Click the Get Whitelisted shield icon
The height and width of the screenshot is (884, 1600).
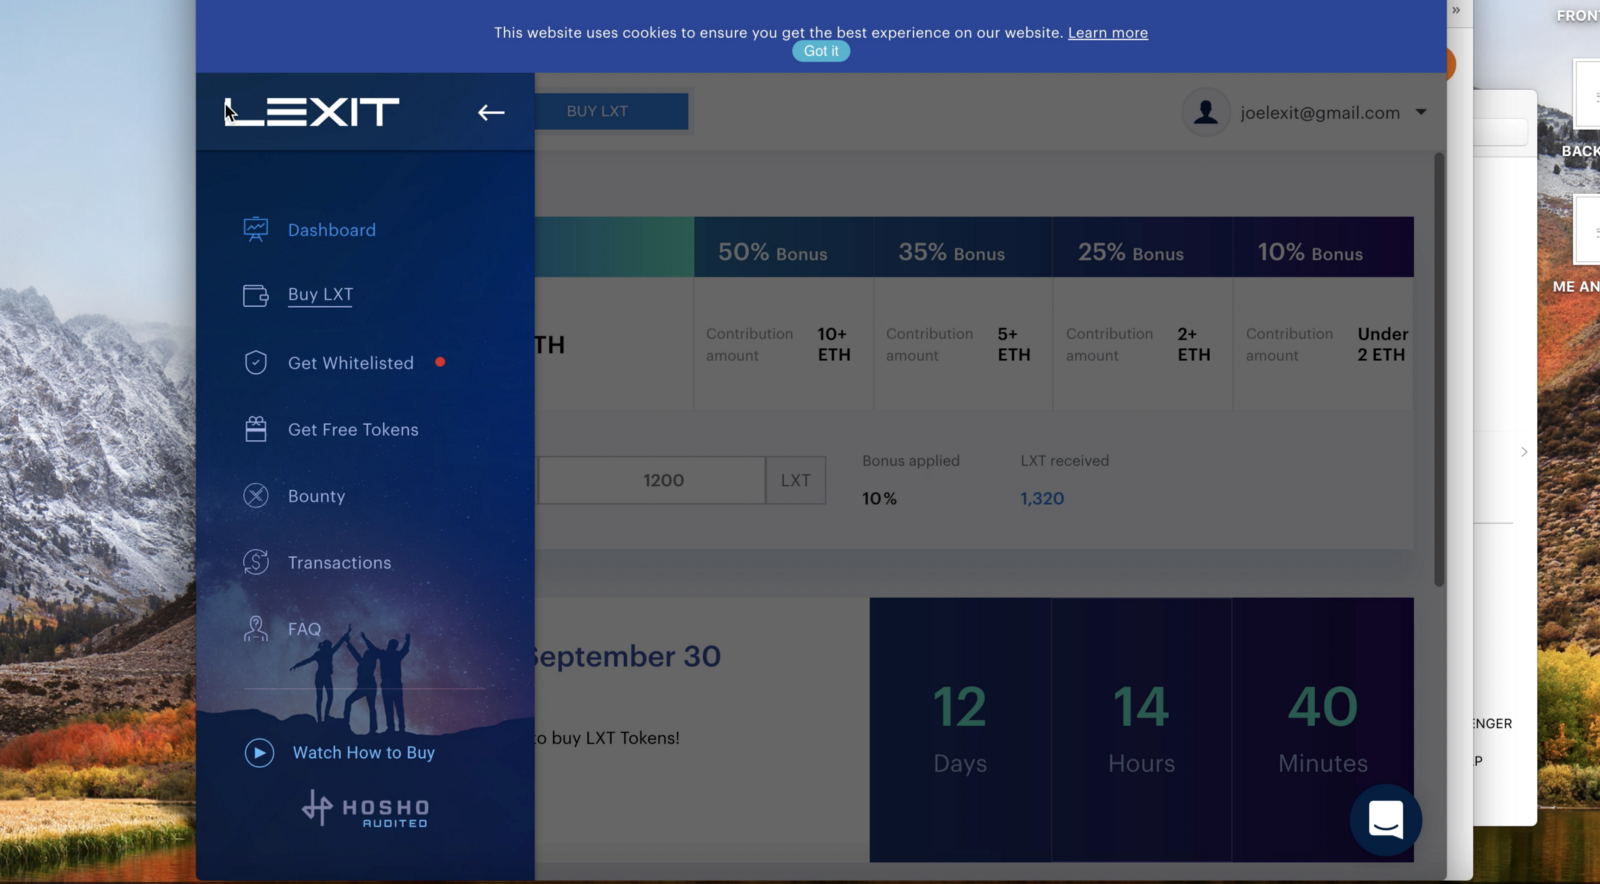point(256,362)
